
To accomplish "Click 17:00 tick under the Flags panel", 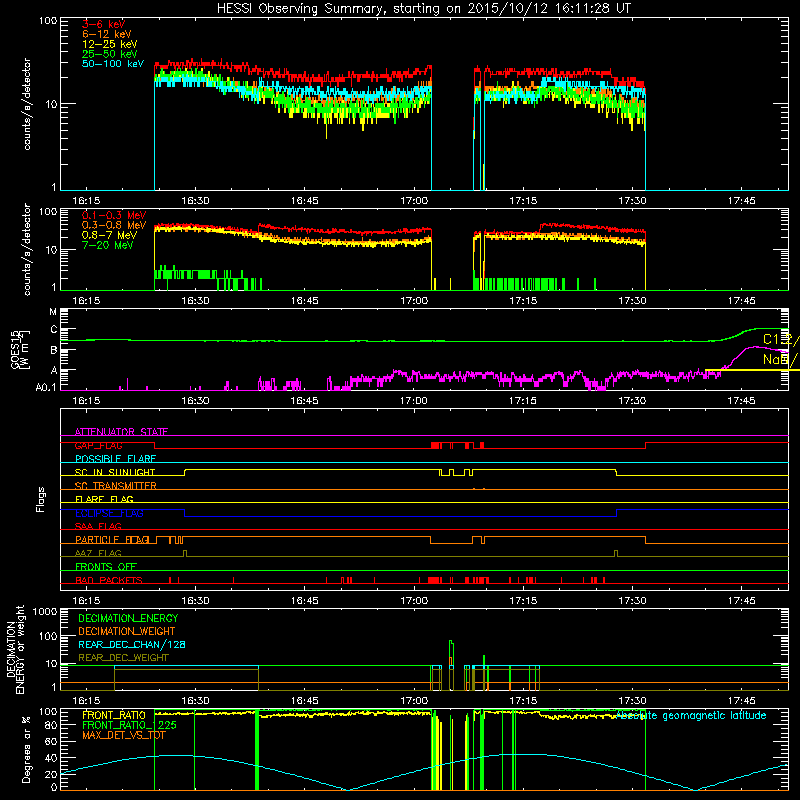I will coord(414,601).
